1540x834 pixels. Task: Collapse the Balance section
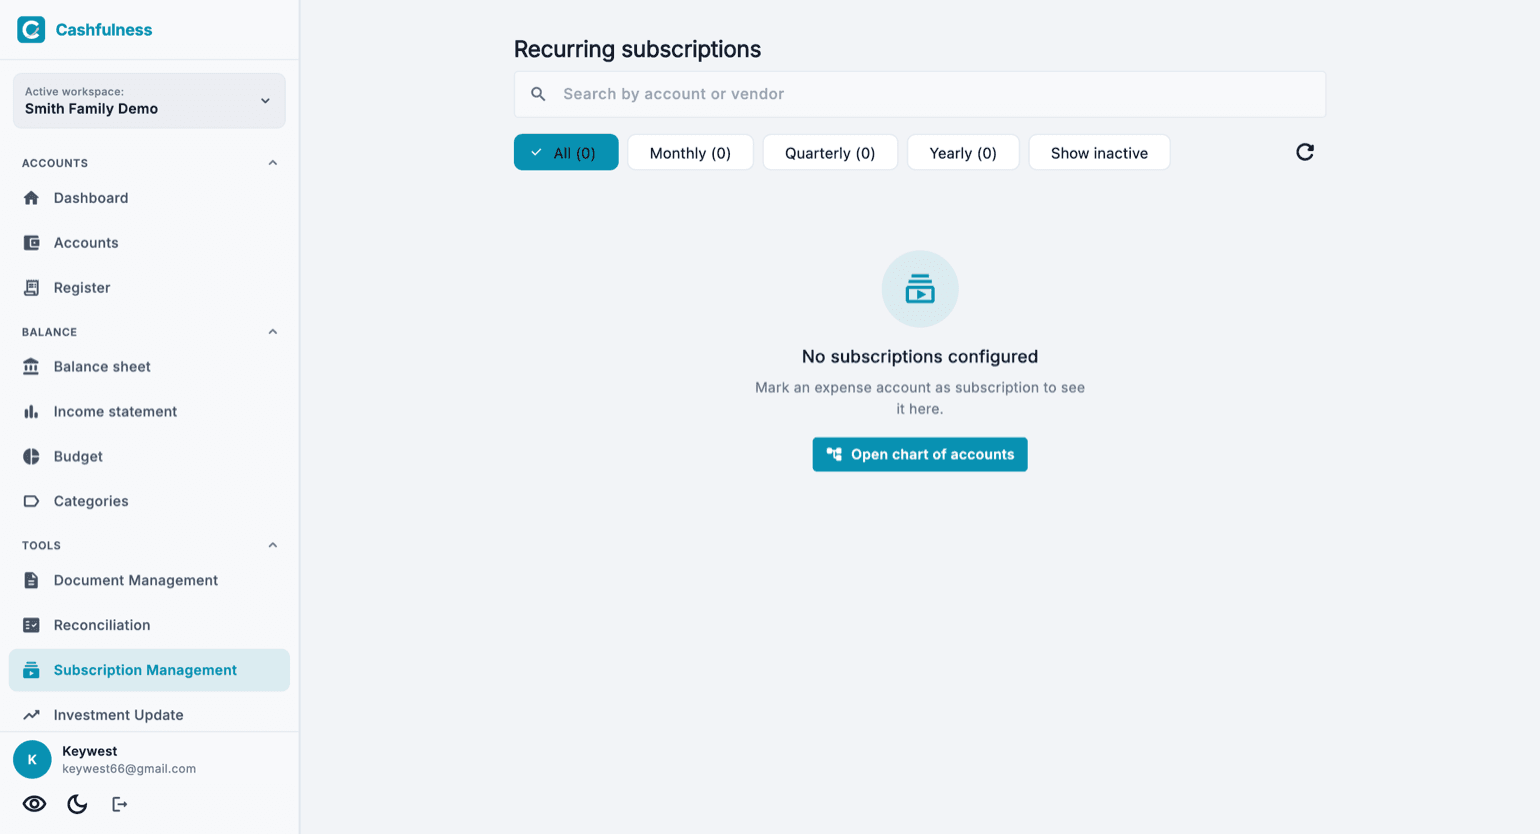[x=273, y=332]
